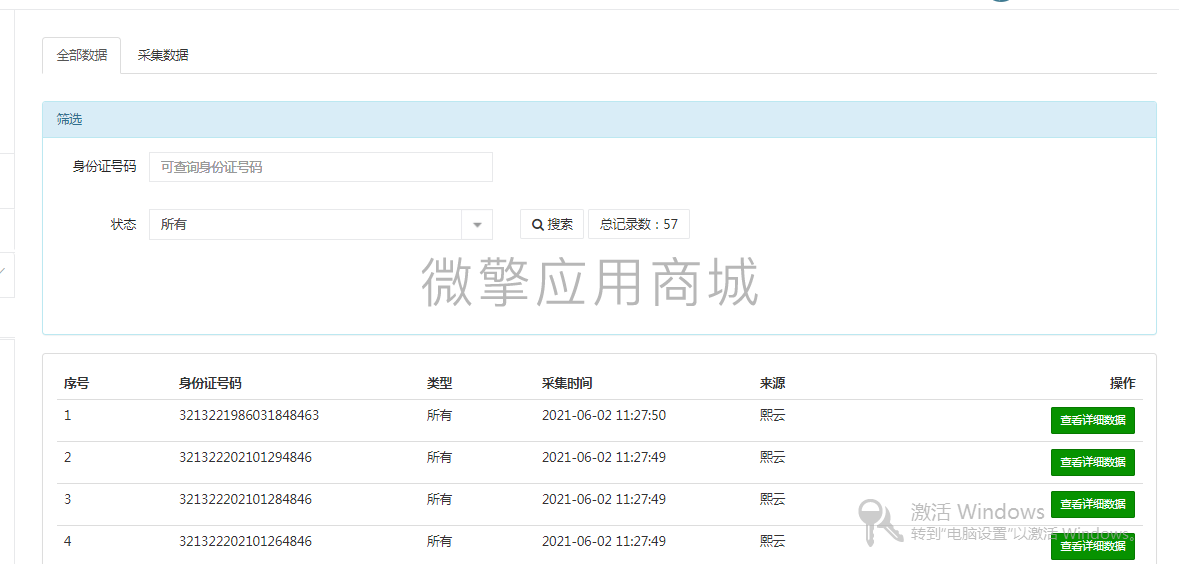
Task: Open the 采集数据 tab
Action: pos(163,55)
